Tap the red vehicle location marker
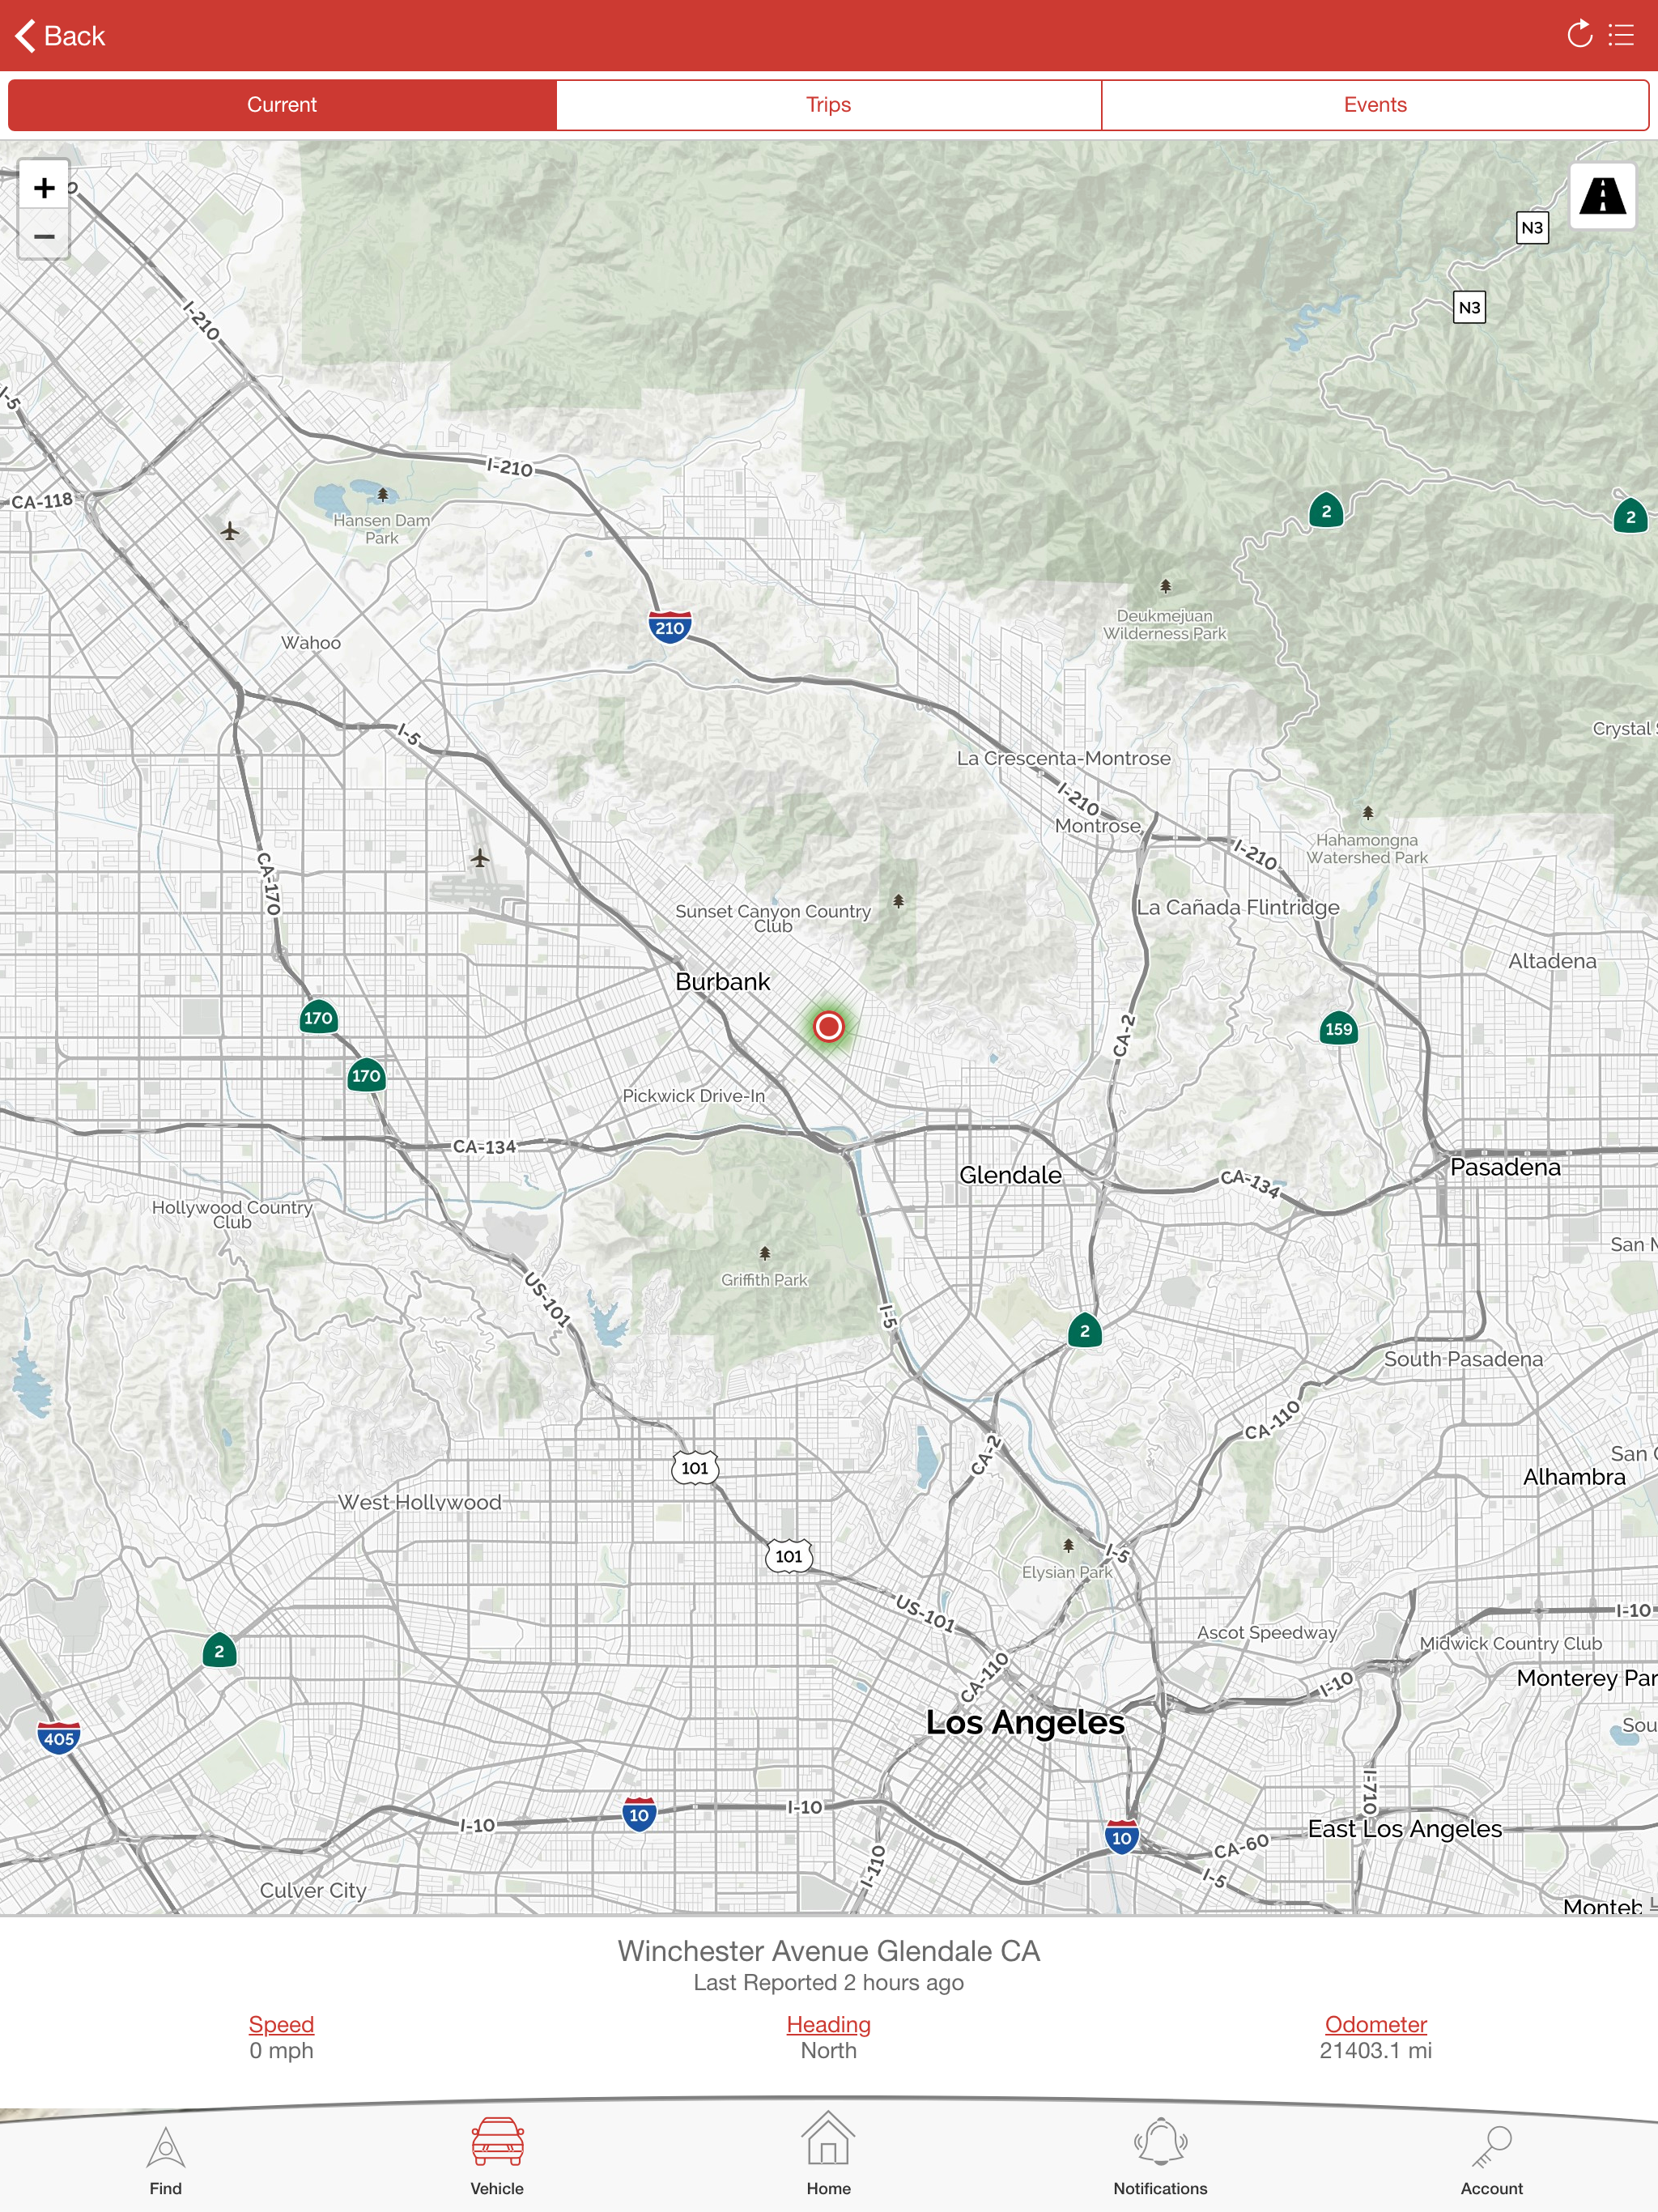 point(828,1026)
